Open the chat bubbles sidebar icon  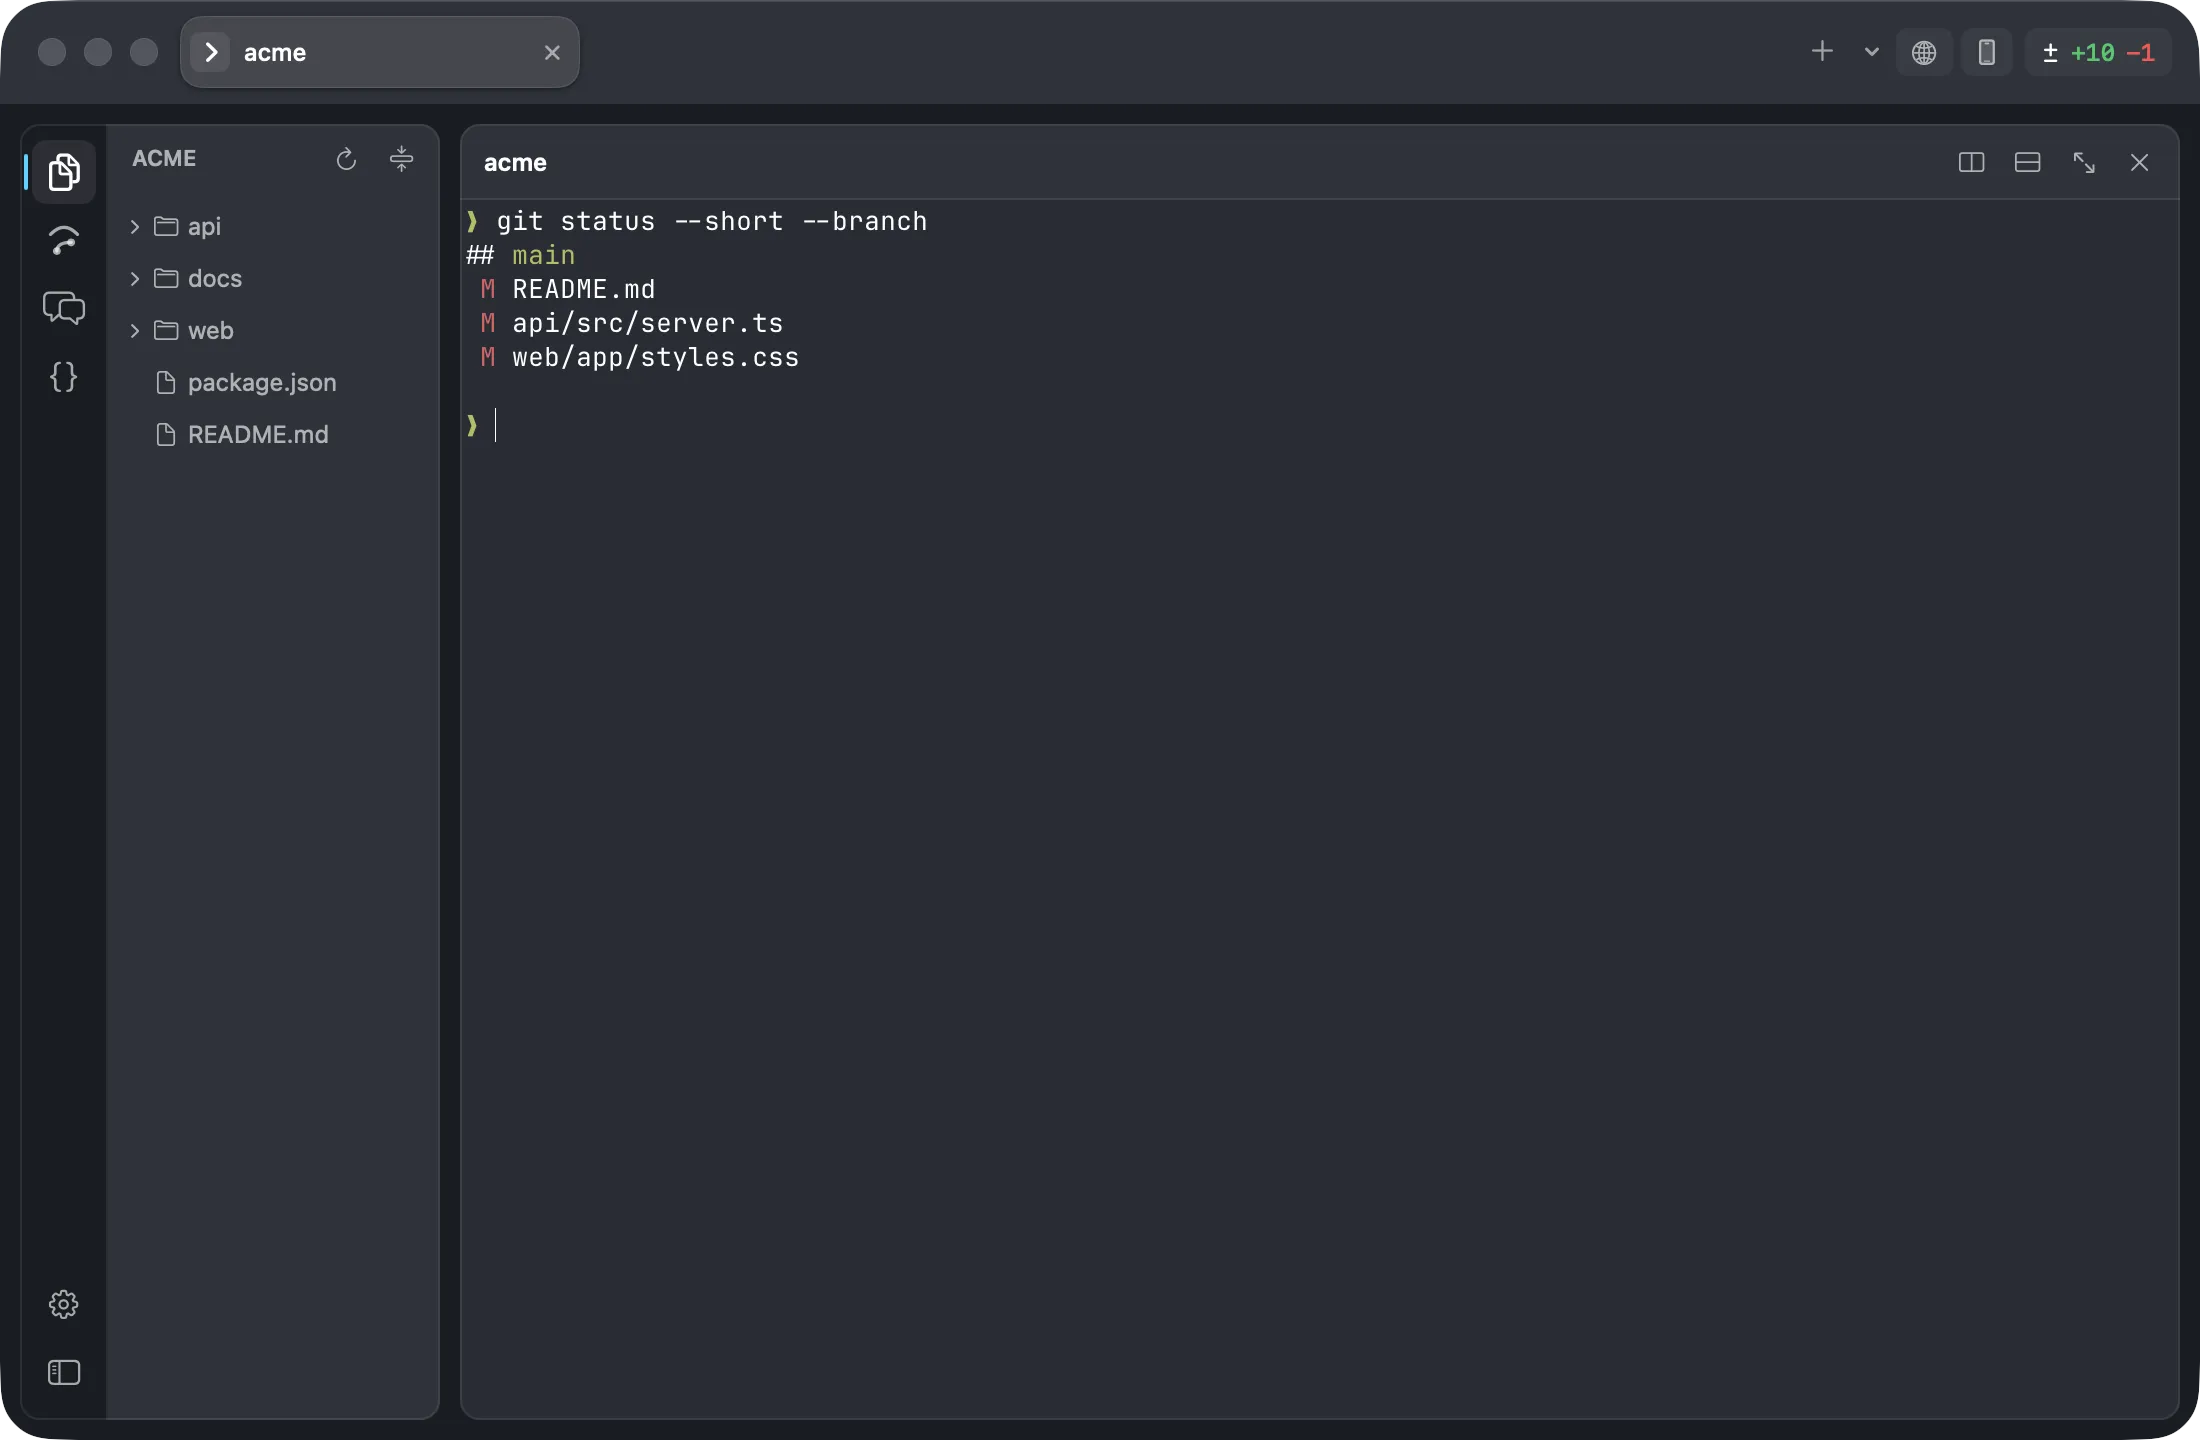64,308
